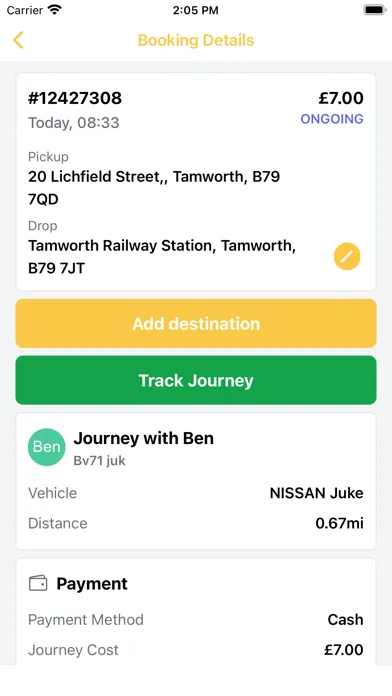This screenshot has height=696, width=392.
Task: Tap the Tamworth Railway Station drop address
Action: (162, 257)
